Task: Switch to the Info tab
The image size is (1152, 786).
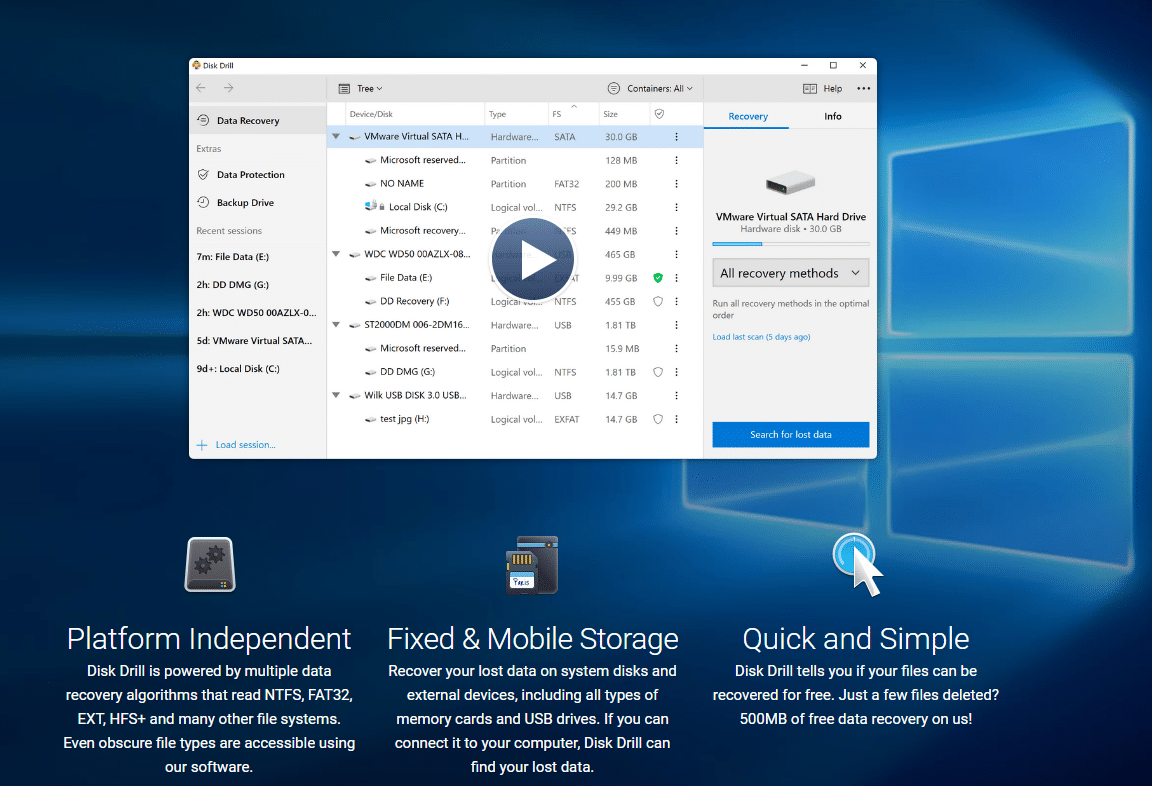Action: coord(832,116)
